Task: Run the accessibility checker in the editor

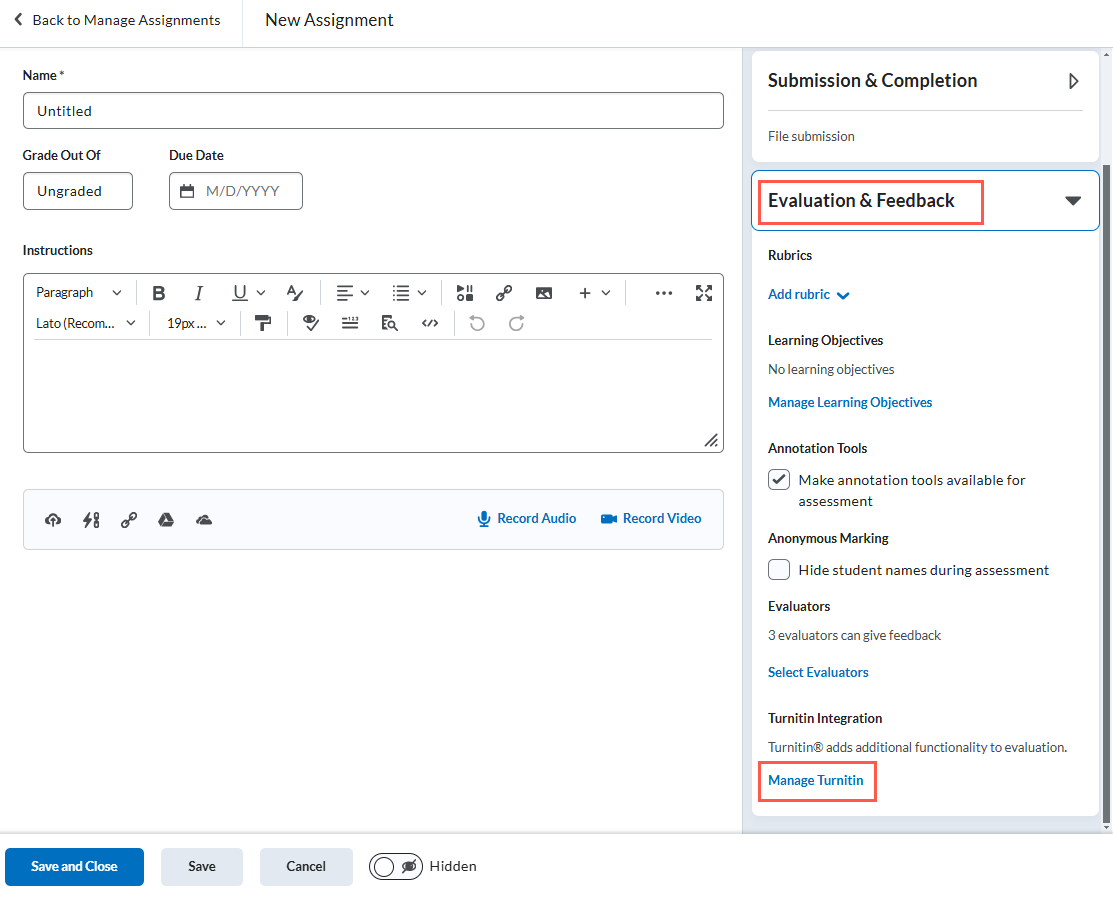Action: (311, 322)
